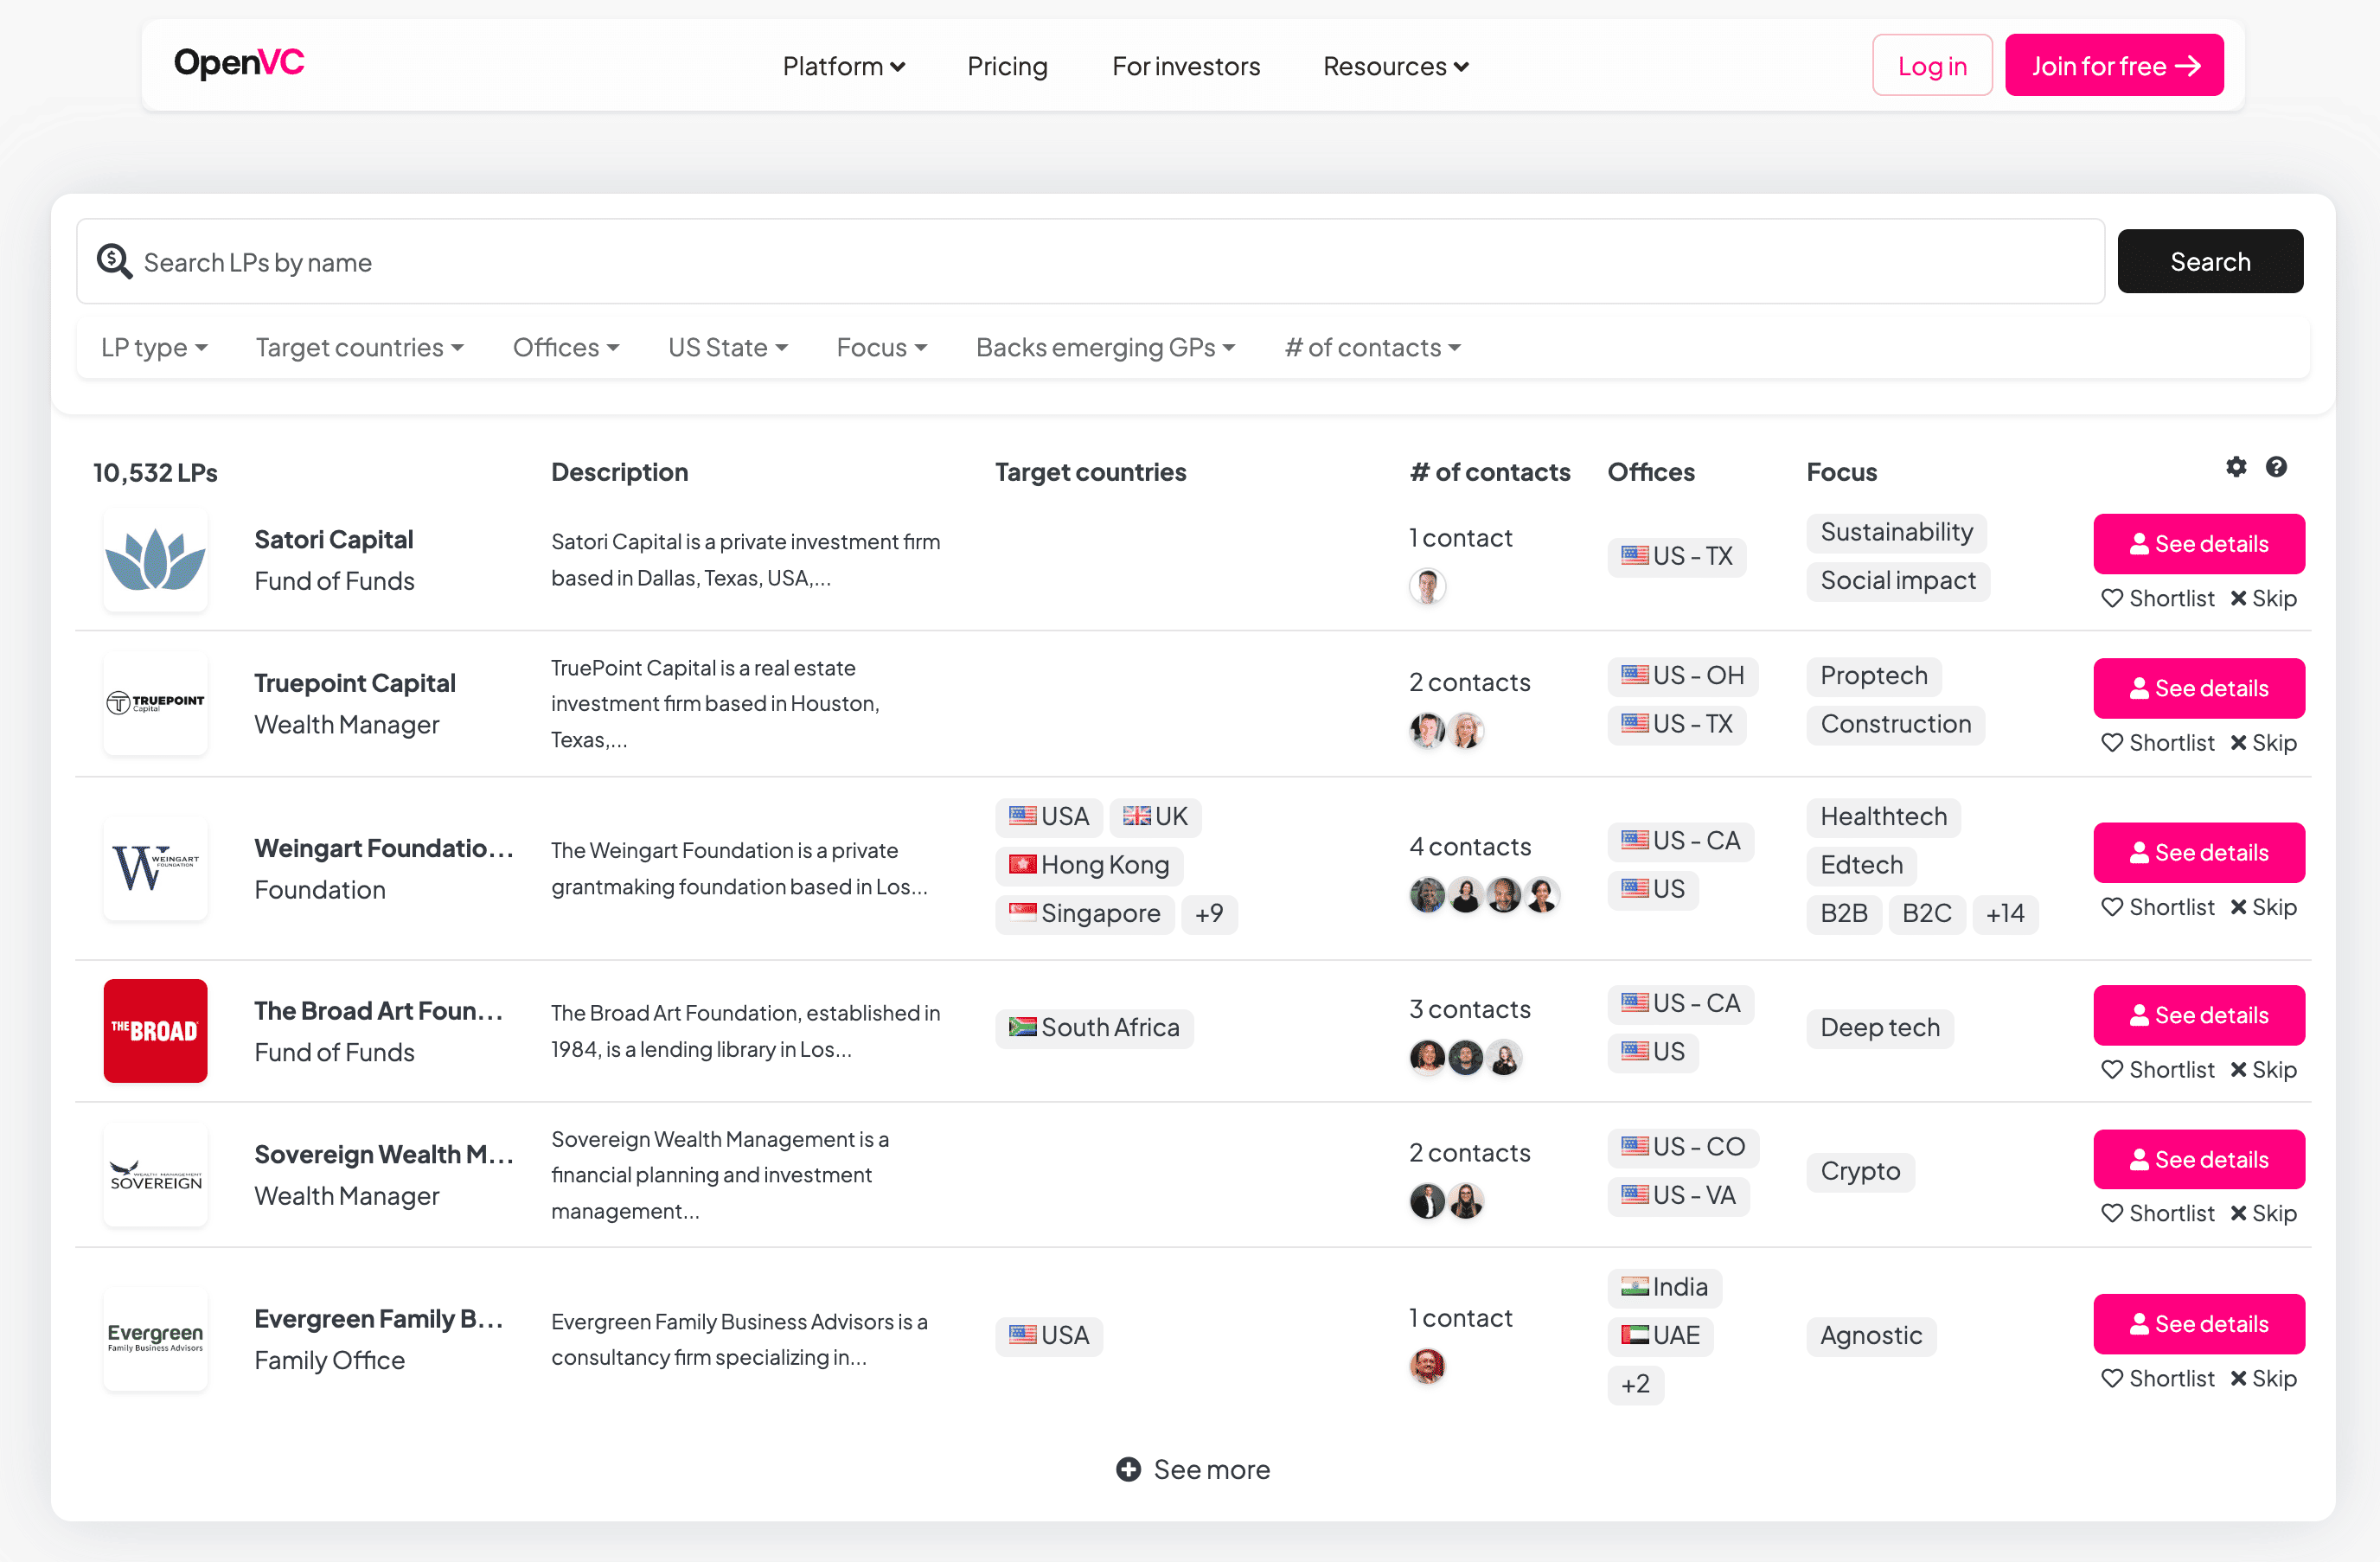The height and width of the screenshot is (1562, 2380).
Task: Go to the Pricing page
Action: coord(1007,66)
